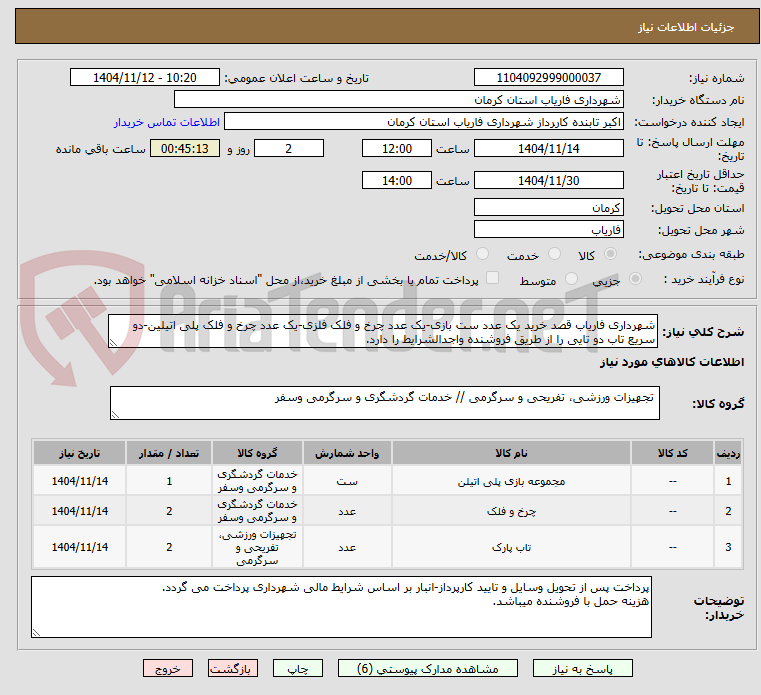Click the remaining days field showing 2
This screenshot has width=761, height=695.
289,149
